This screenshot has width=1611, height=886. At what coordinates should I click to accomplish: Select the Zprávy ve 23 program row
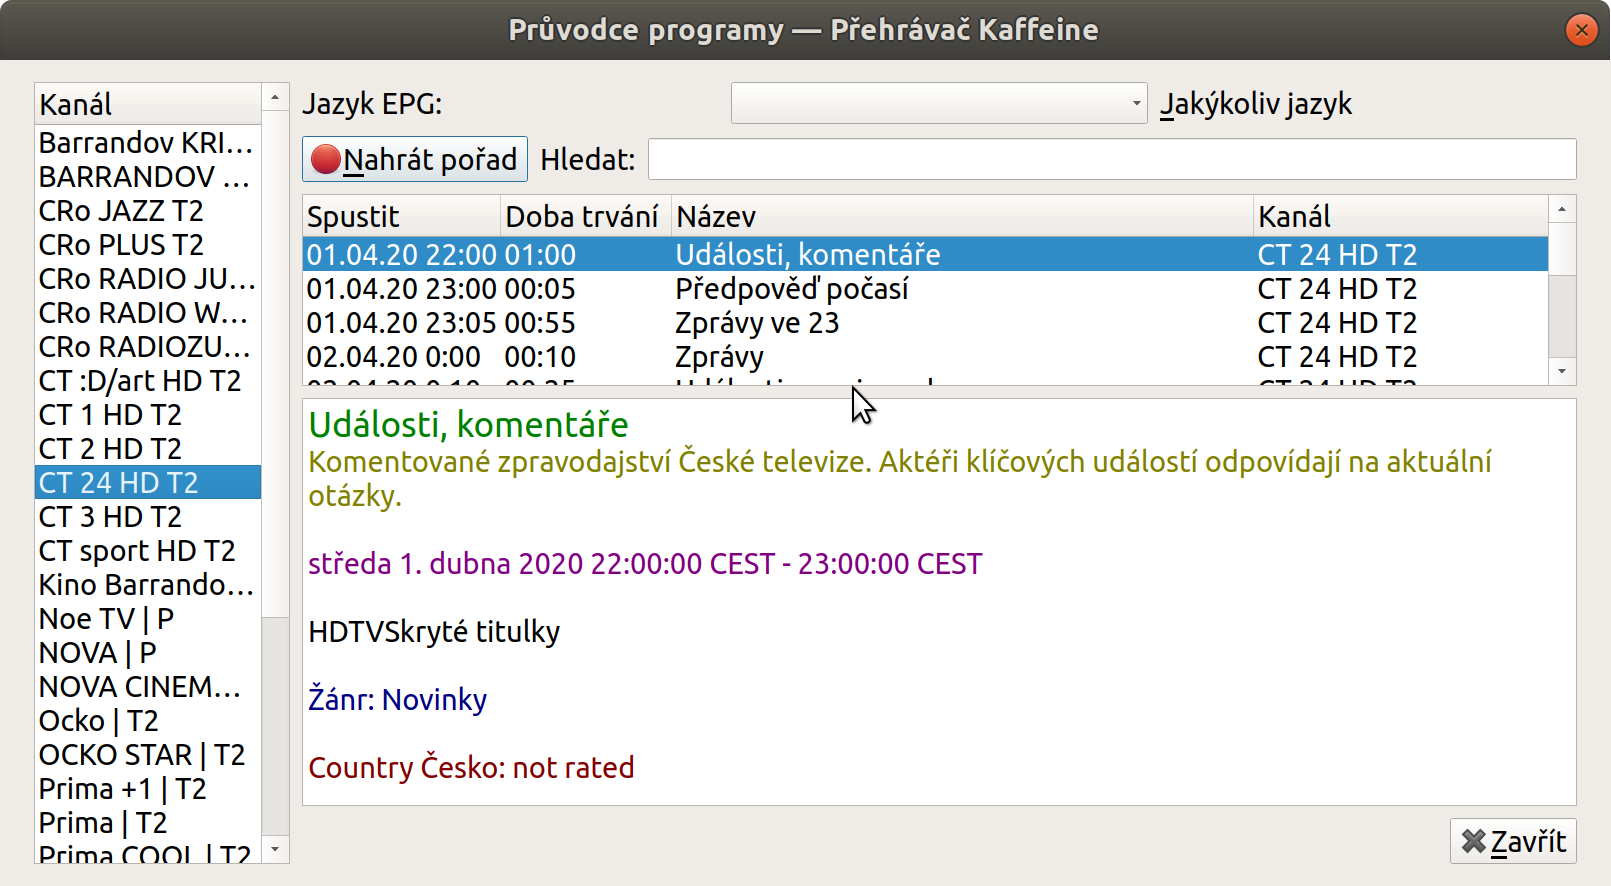925,323
